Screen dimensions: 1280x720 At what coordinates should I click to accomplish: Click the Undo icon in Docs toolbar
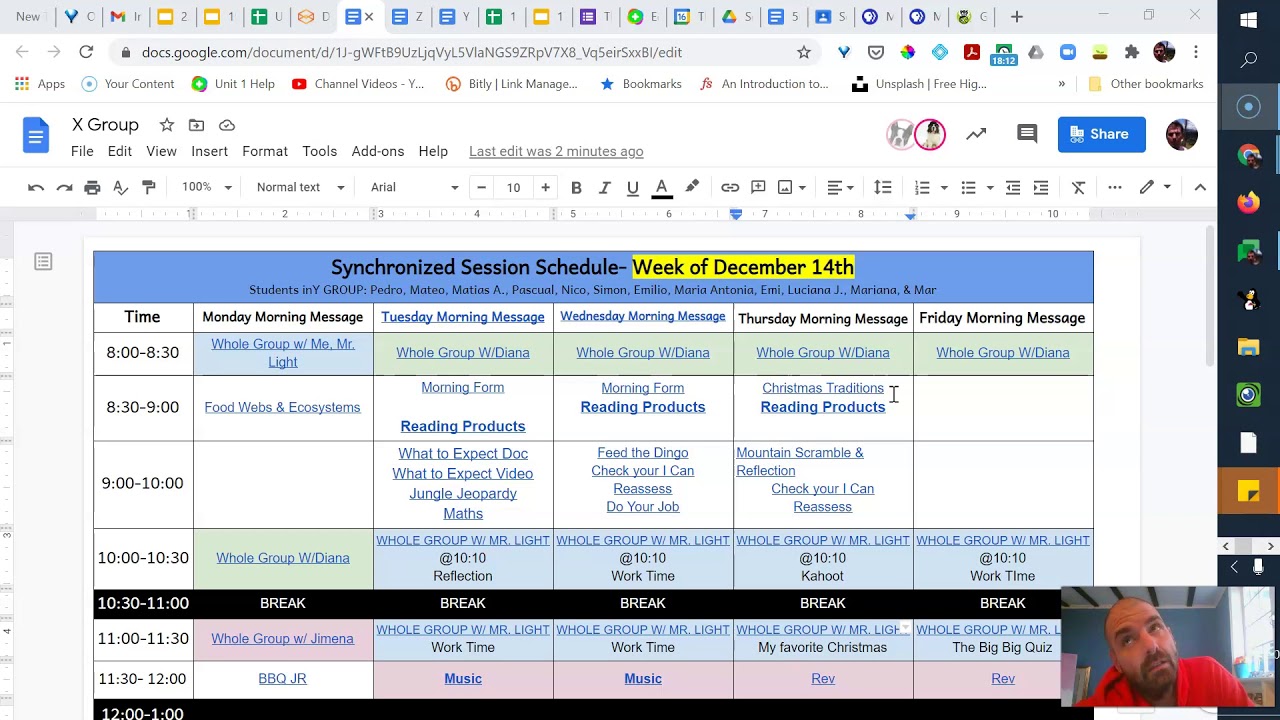click(36, 187)
